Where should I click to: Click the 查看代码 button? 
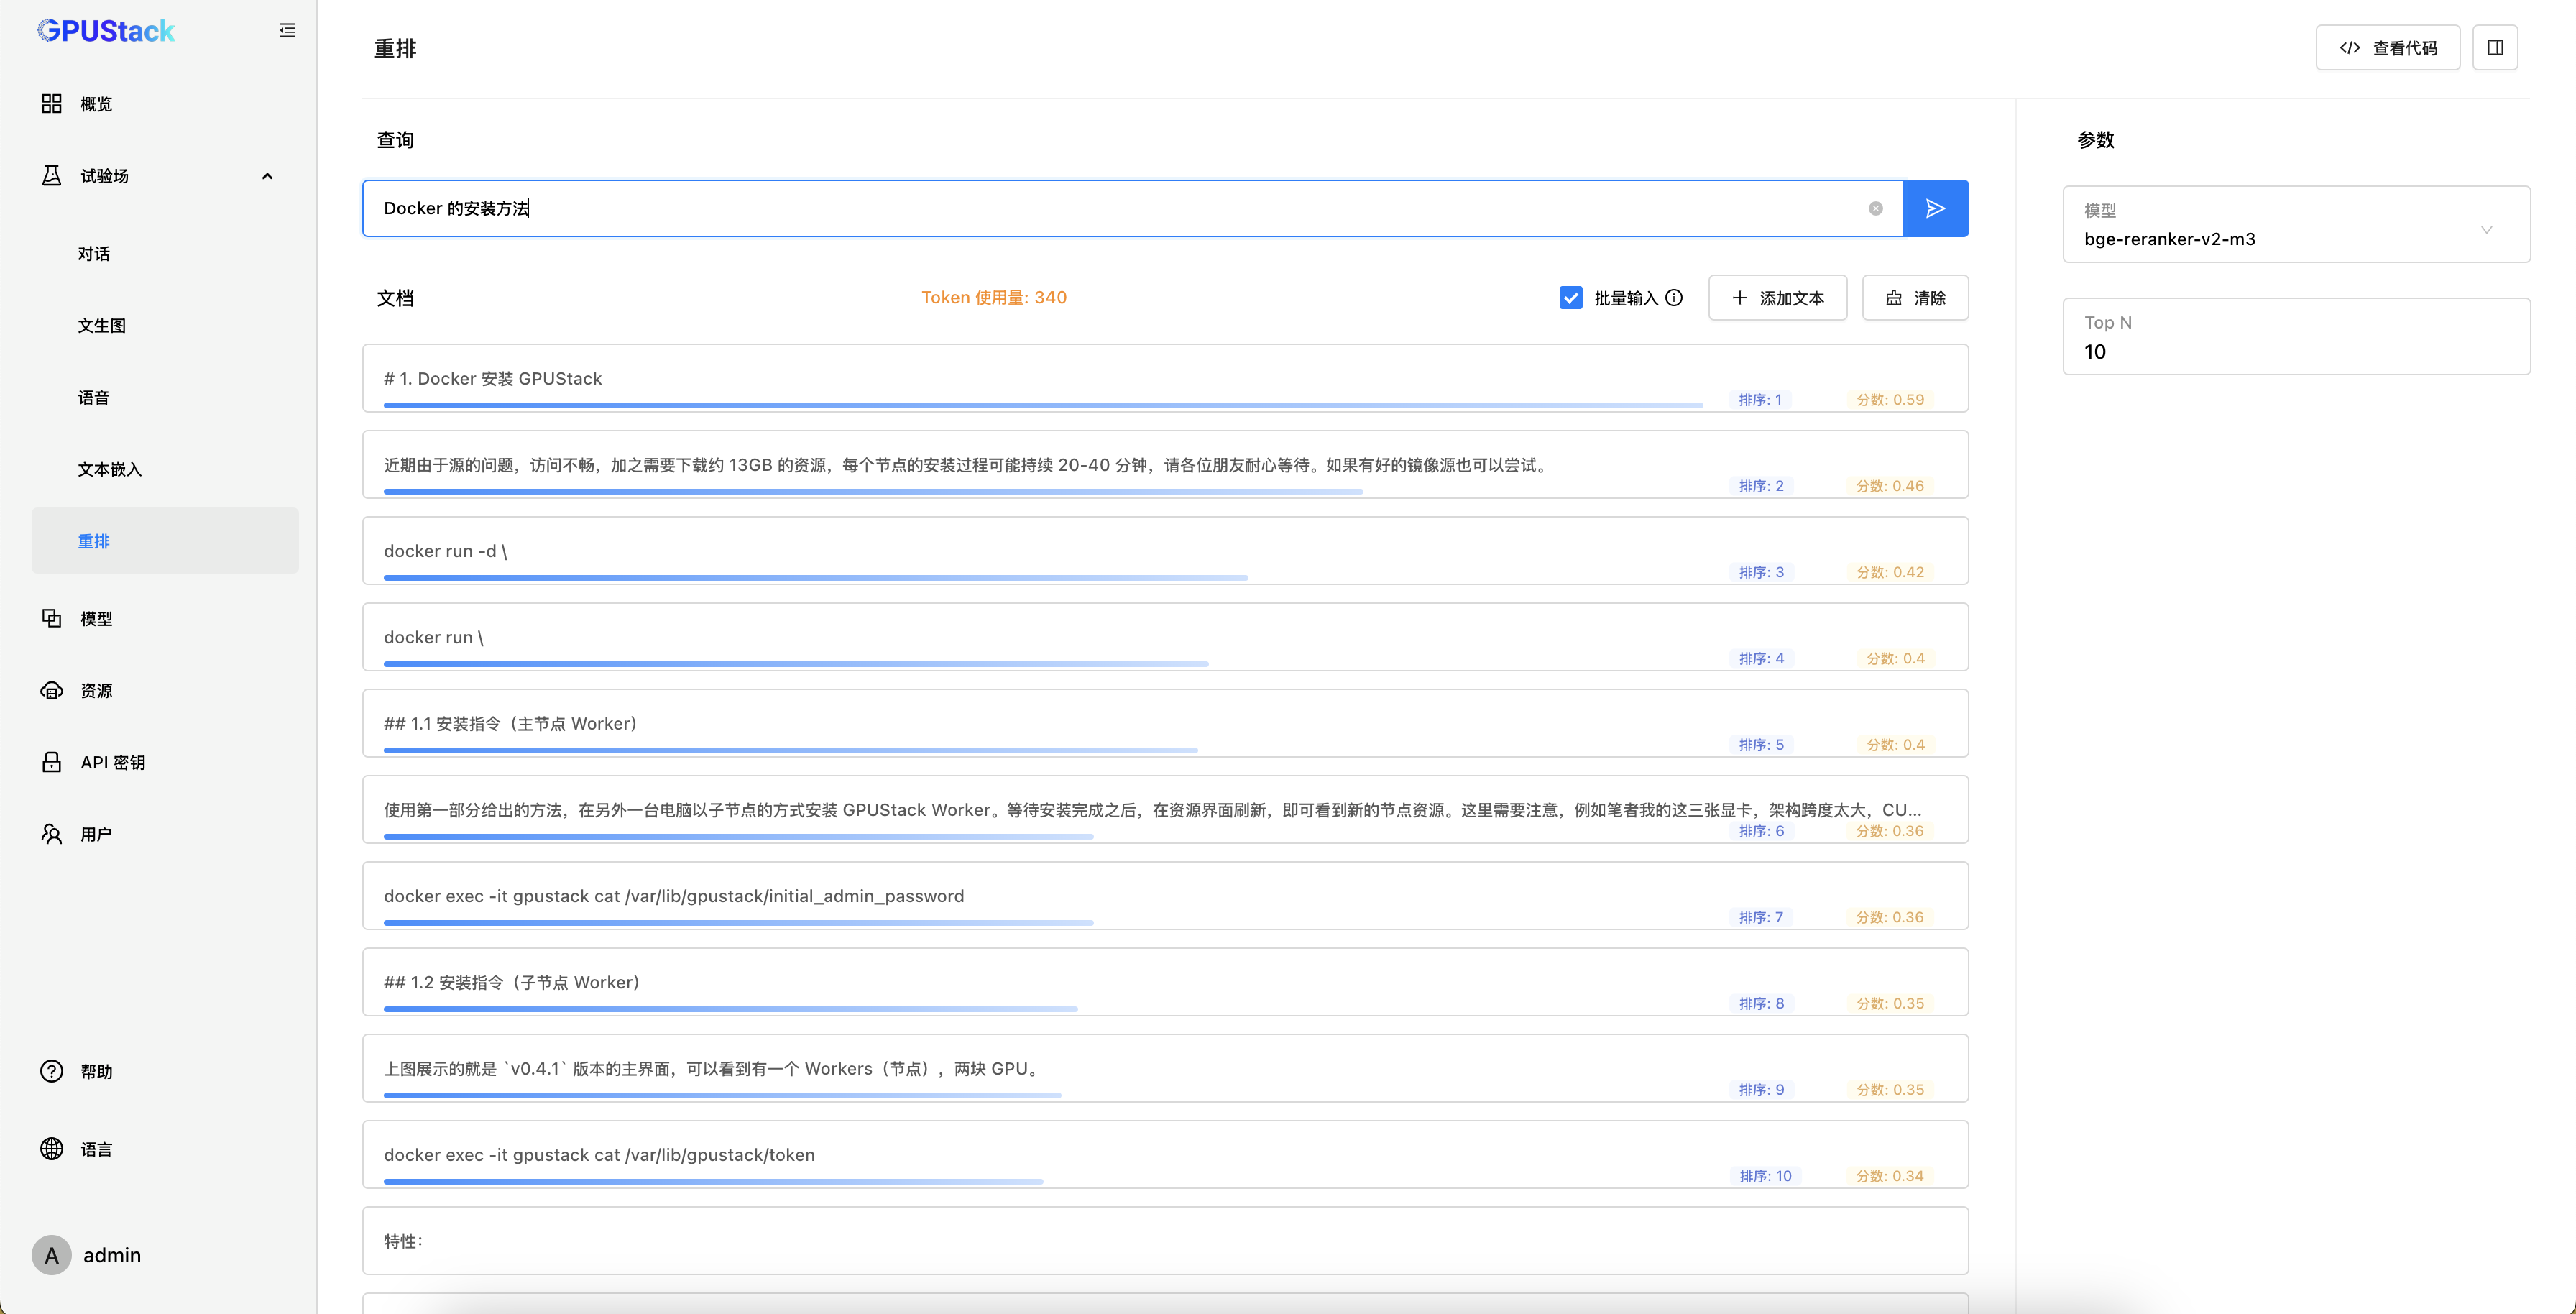[2387, 48]
